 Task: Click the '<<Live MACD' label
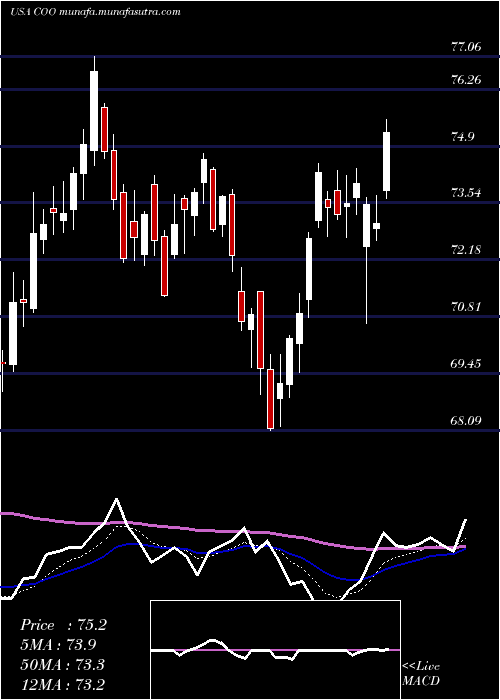(x=421, y=673)
